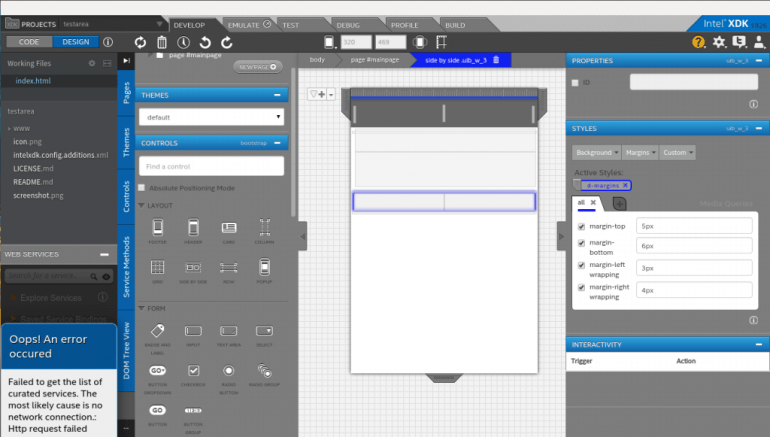
Task: Expand the www folder
Action: tap(9, 129)
